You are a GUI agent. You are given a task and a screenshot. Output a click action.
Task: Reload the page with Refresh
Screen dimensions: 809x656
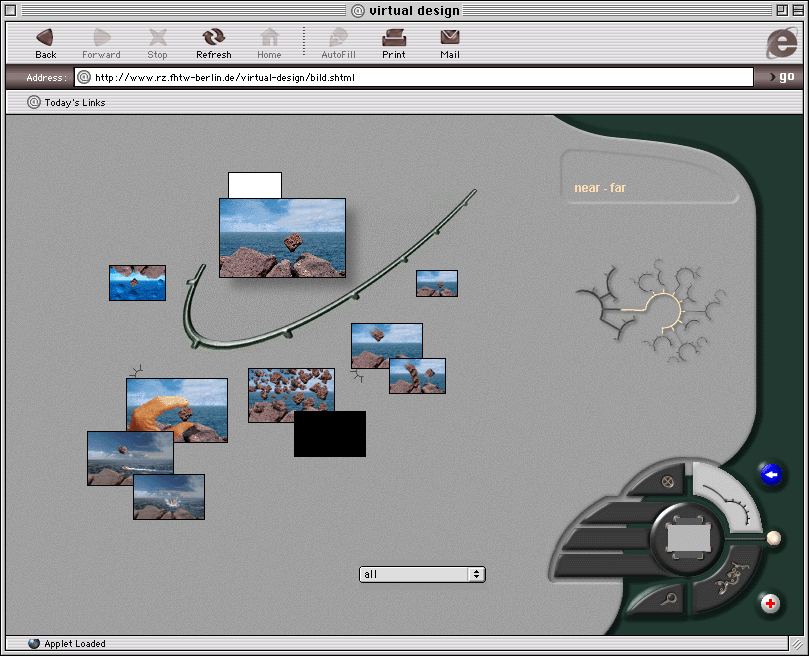pos(214,44)
